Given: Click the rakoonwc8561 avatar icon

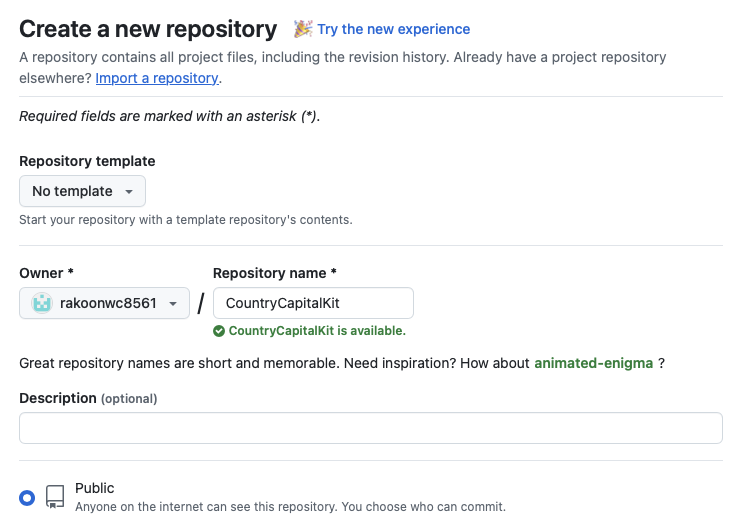Looking at the screenshot, I should pyautogui.click(x=42, y=303).
